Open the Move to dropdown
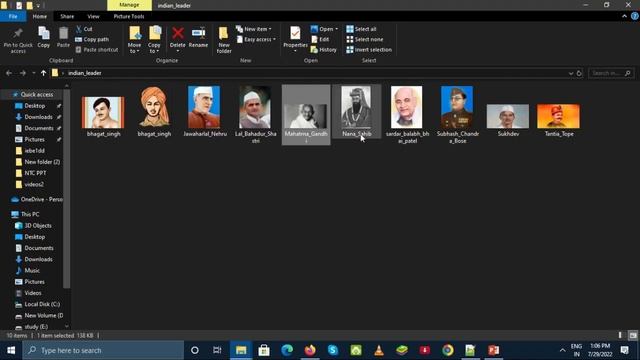The image size is (640, 360). [134, 40]
